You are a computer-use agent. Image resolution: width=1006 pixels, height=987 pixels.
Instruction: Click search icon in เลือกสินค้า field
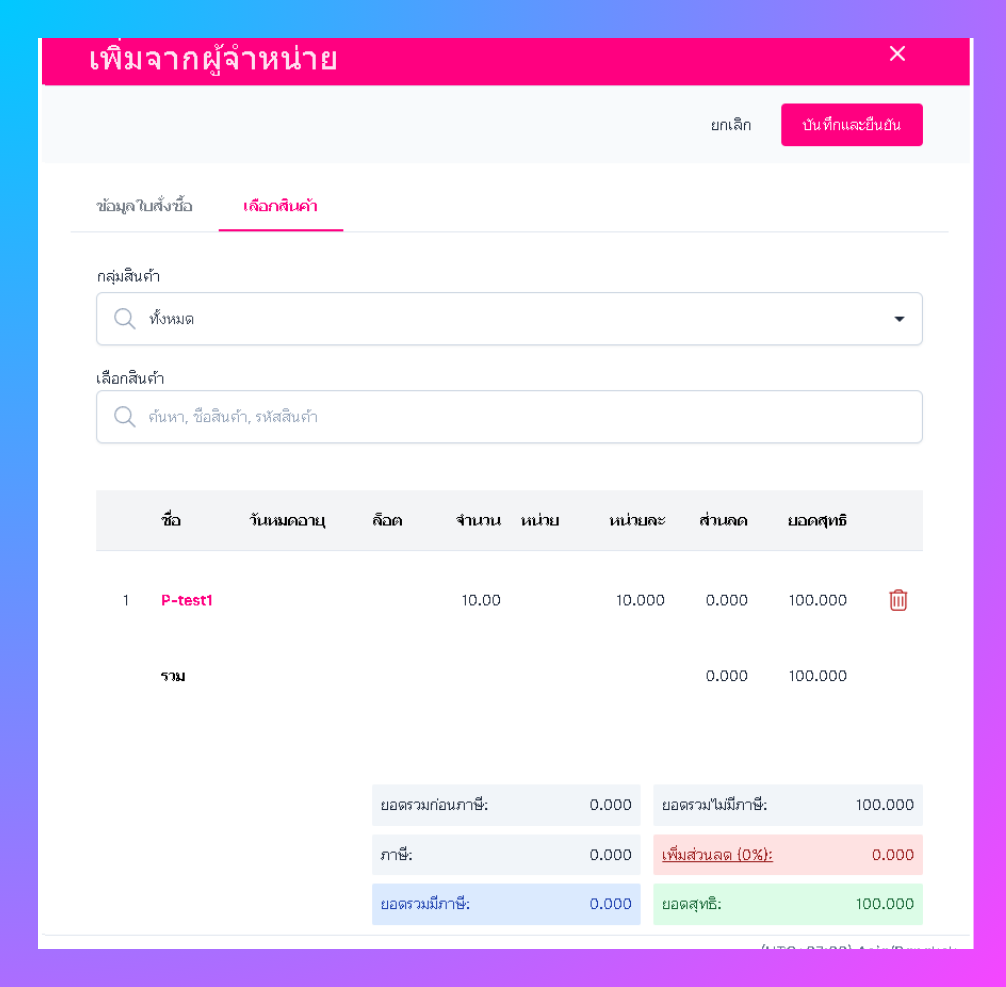tap(124, 416)
